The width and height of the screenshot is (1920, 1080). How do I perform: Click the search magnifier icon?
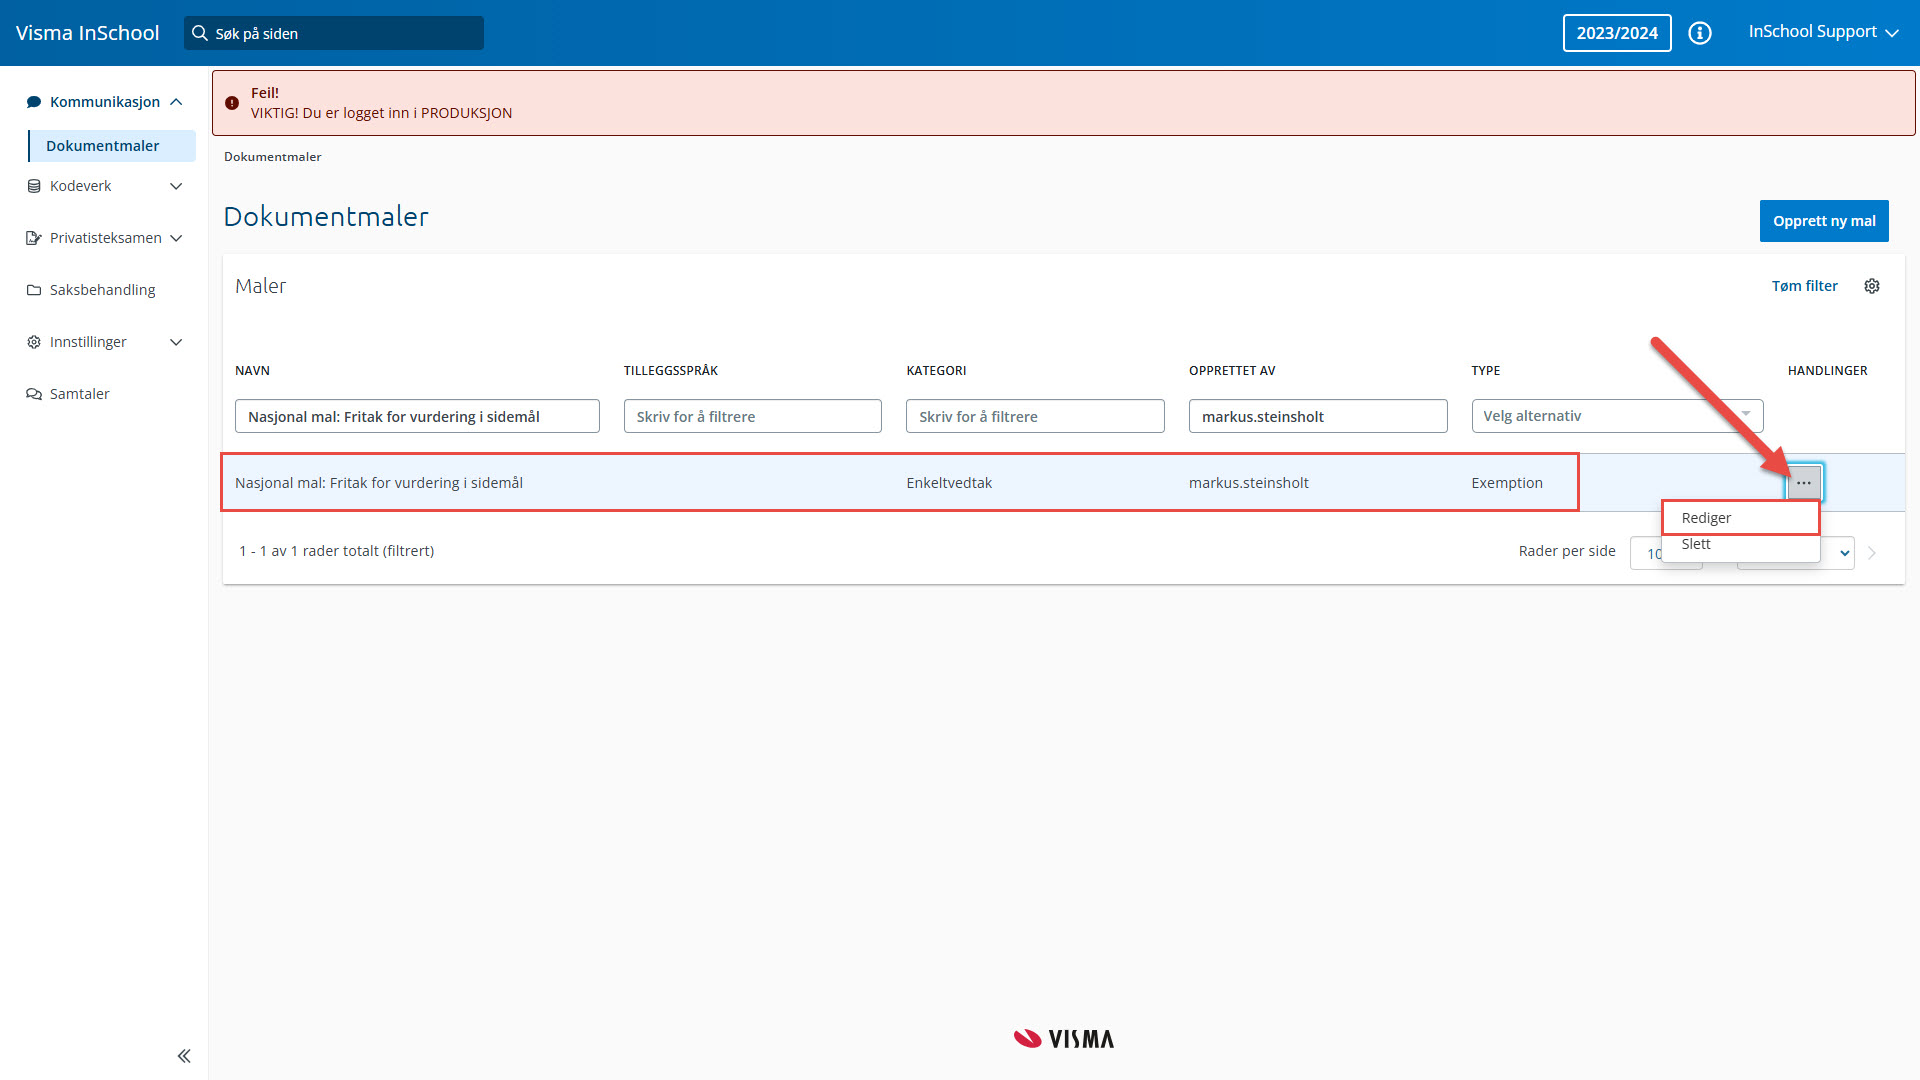coord(200,33)
